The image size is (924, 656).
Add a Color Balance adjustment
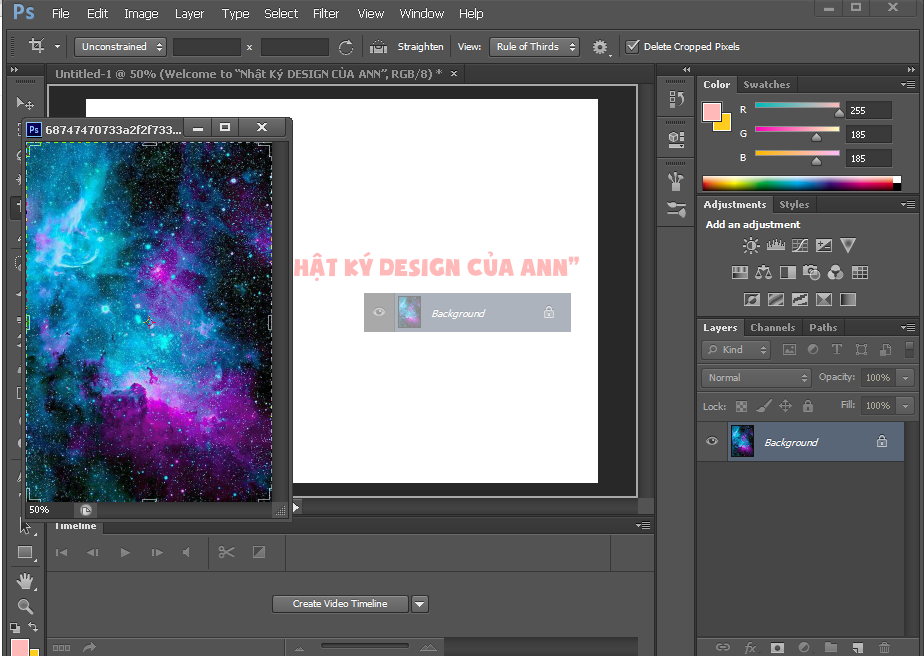(x=764, y=272)
